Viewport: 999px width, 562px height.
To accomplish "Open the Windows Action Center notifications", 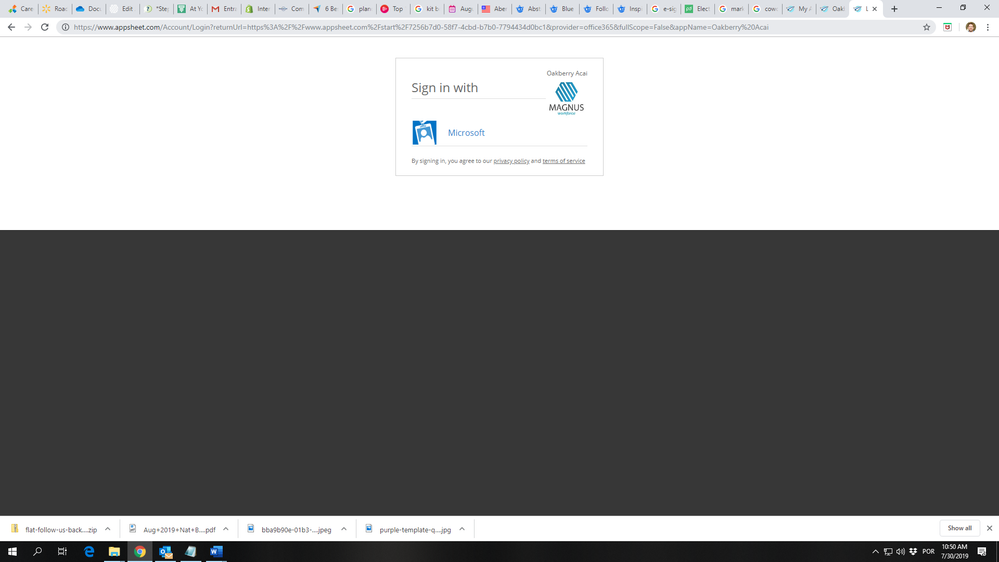I will [982, 552].
